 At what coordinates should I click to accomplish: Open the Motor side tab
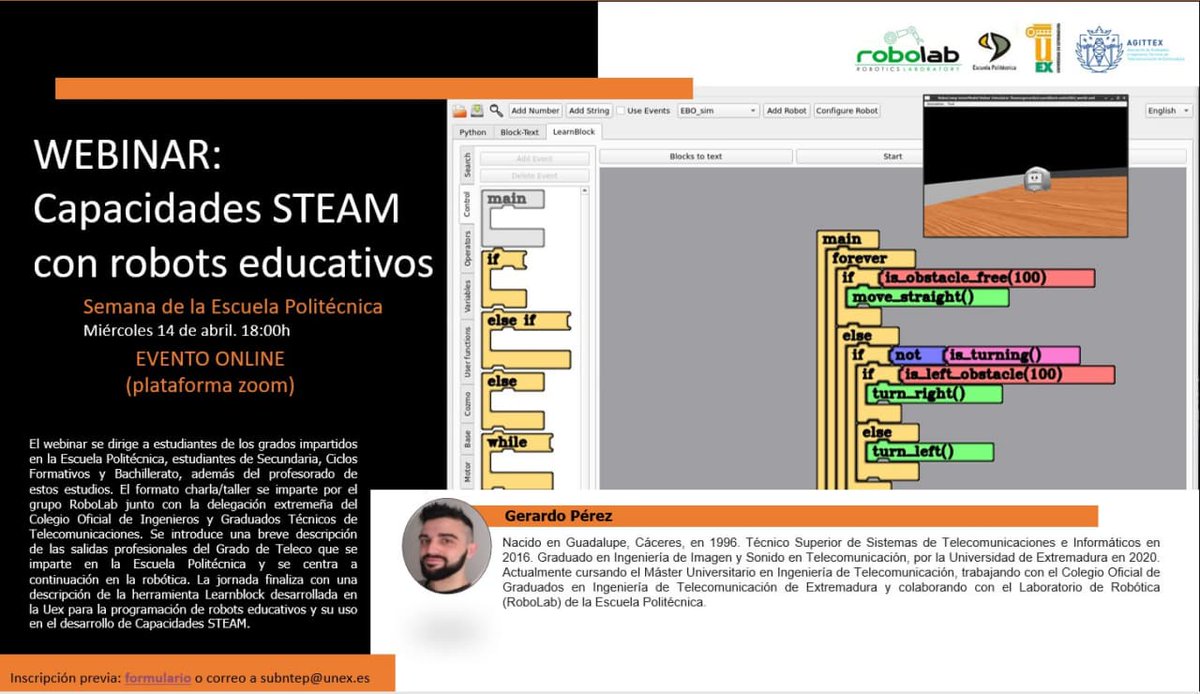[466, 472]
